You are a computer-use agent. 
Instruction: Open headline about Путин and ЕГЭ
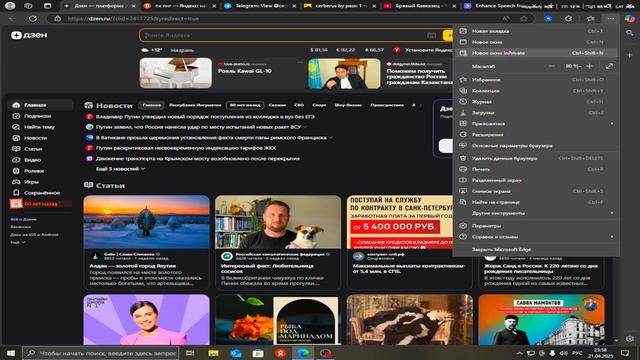point(205,117)
